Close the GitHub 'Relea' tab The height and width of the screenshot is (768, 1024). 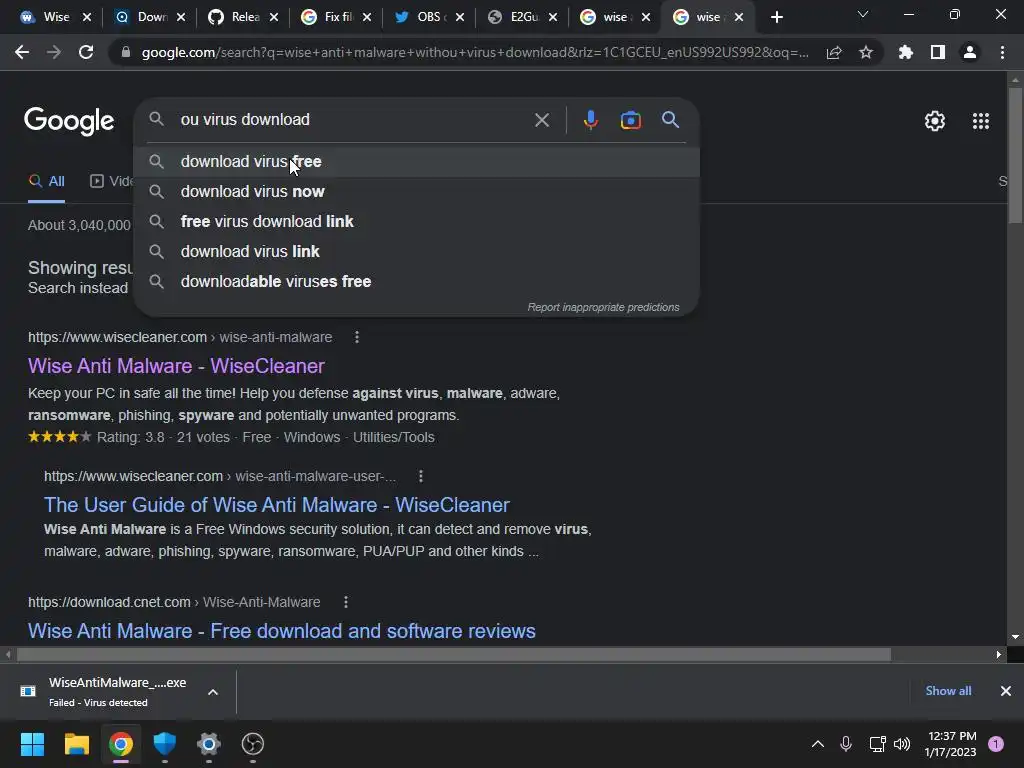[x=274, y=18]
